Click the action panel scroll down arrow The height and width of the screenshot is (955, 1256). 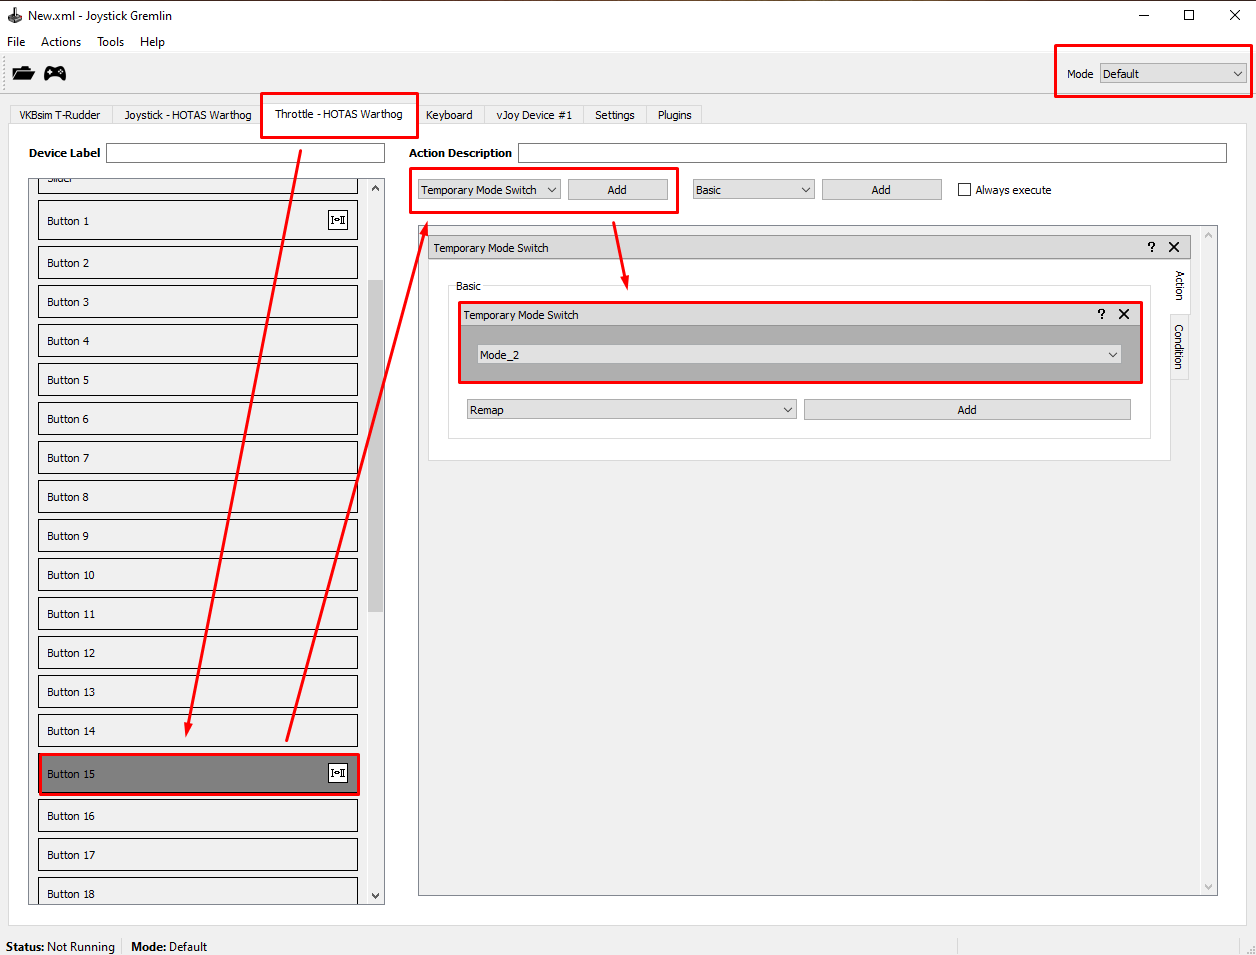[1209, 887]
